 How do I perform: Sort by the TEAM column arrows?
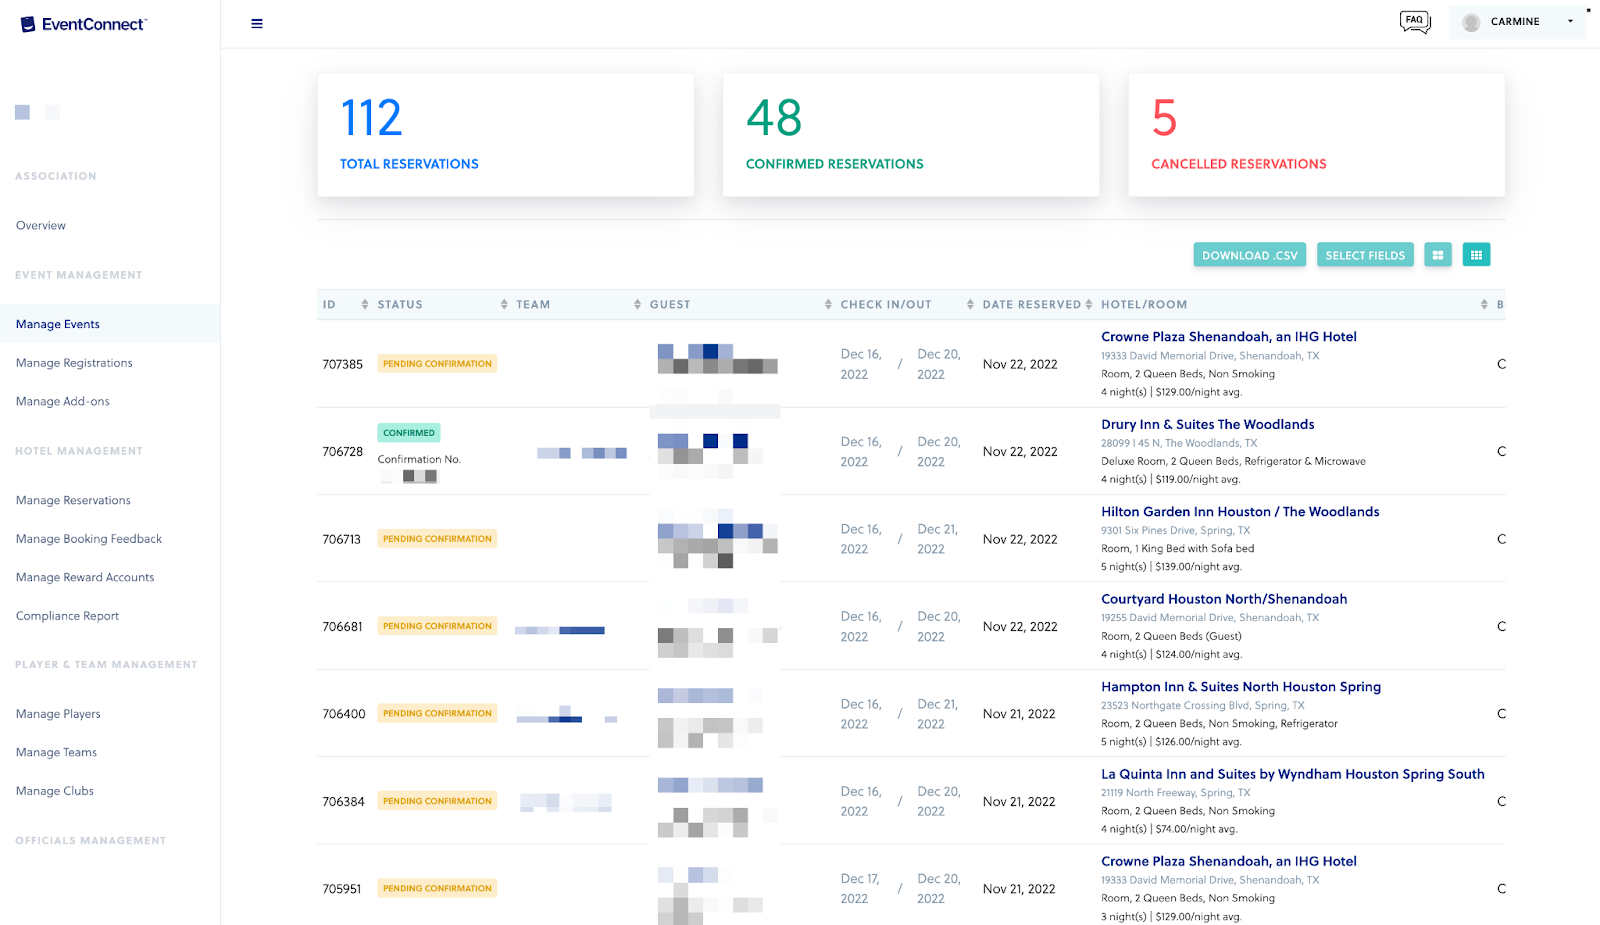click(637, 304)
